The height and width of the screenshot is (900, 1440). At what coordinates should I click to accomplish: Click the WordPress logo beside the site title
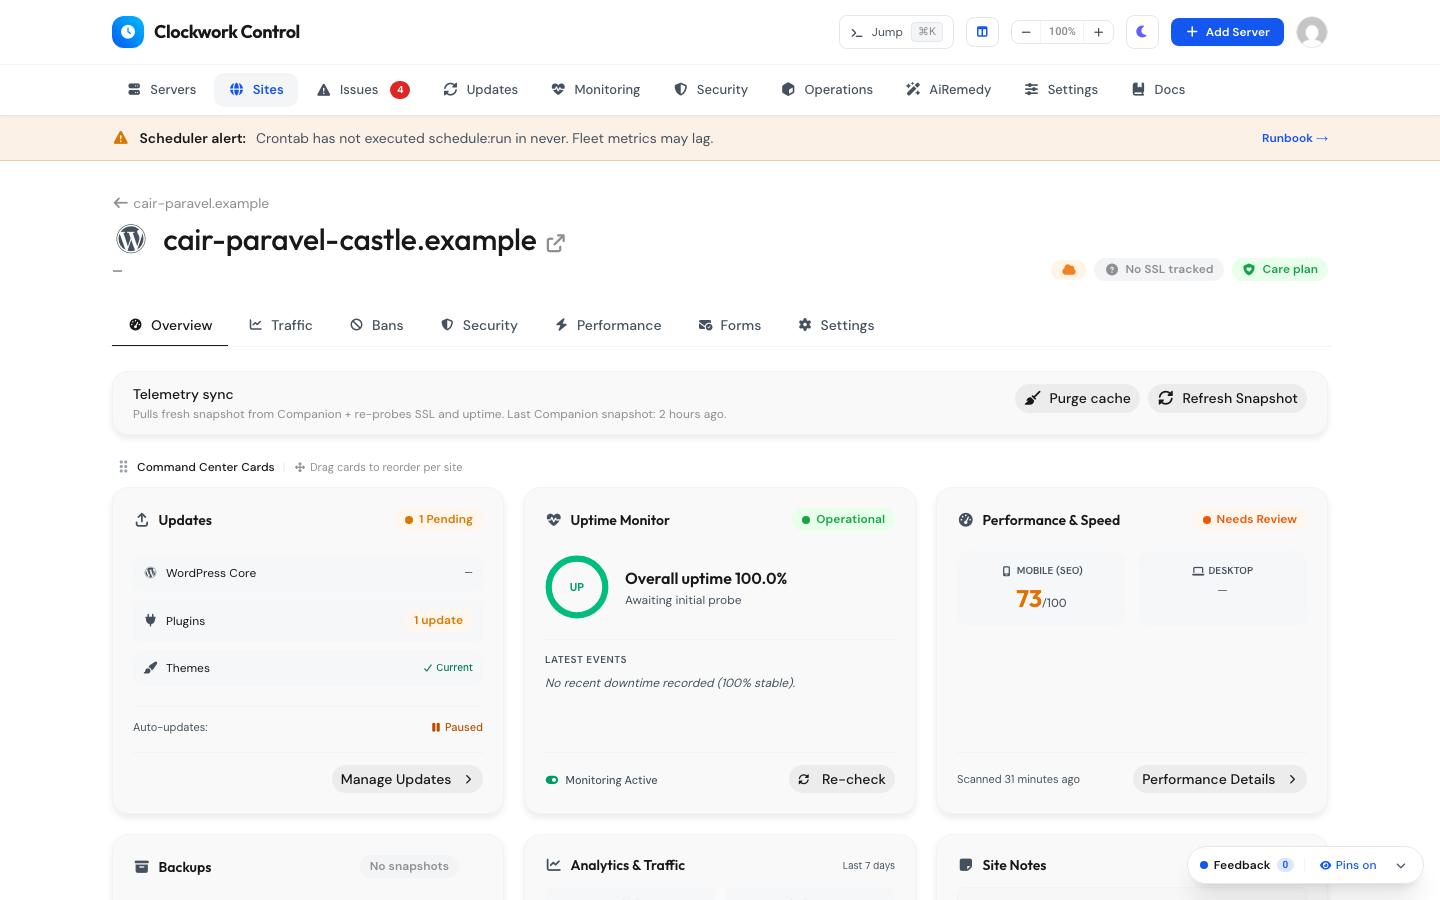pos(131,239)
